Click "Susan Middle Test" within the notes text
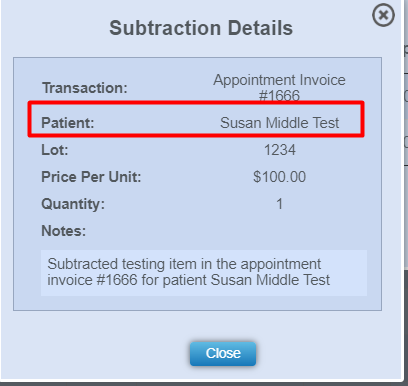 (x=270, y=280)
